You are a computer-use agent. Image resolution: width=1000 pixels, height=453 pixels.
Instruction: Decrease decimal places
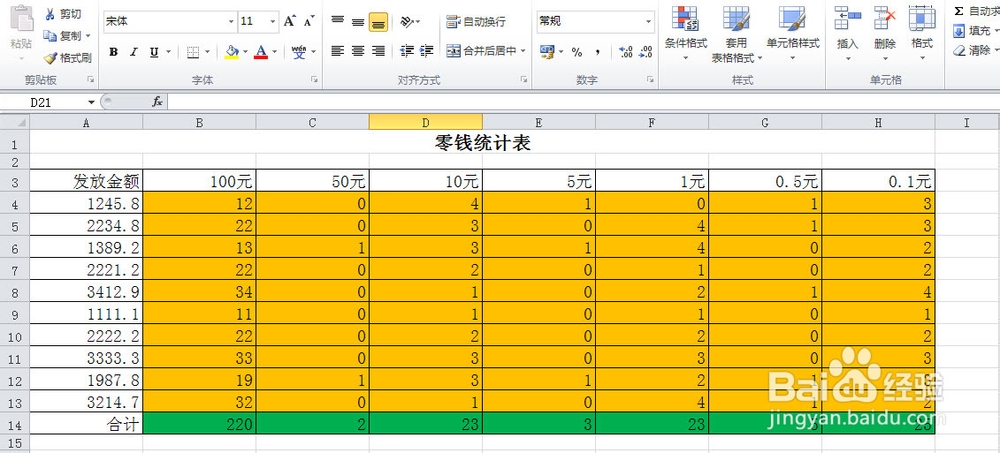pyautogui.click(x=645, y=52)
